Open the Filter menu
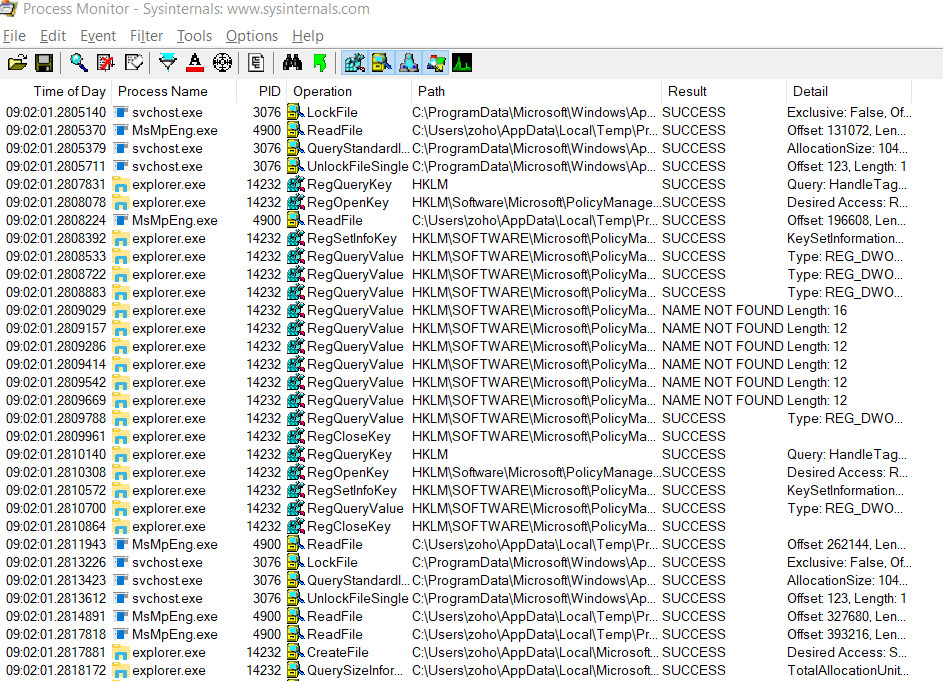 click(x=146, y=36)
